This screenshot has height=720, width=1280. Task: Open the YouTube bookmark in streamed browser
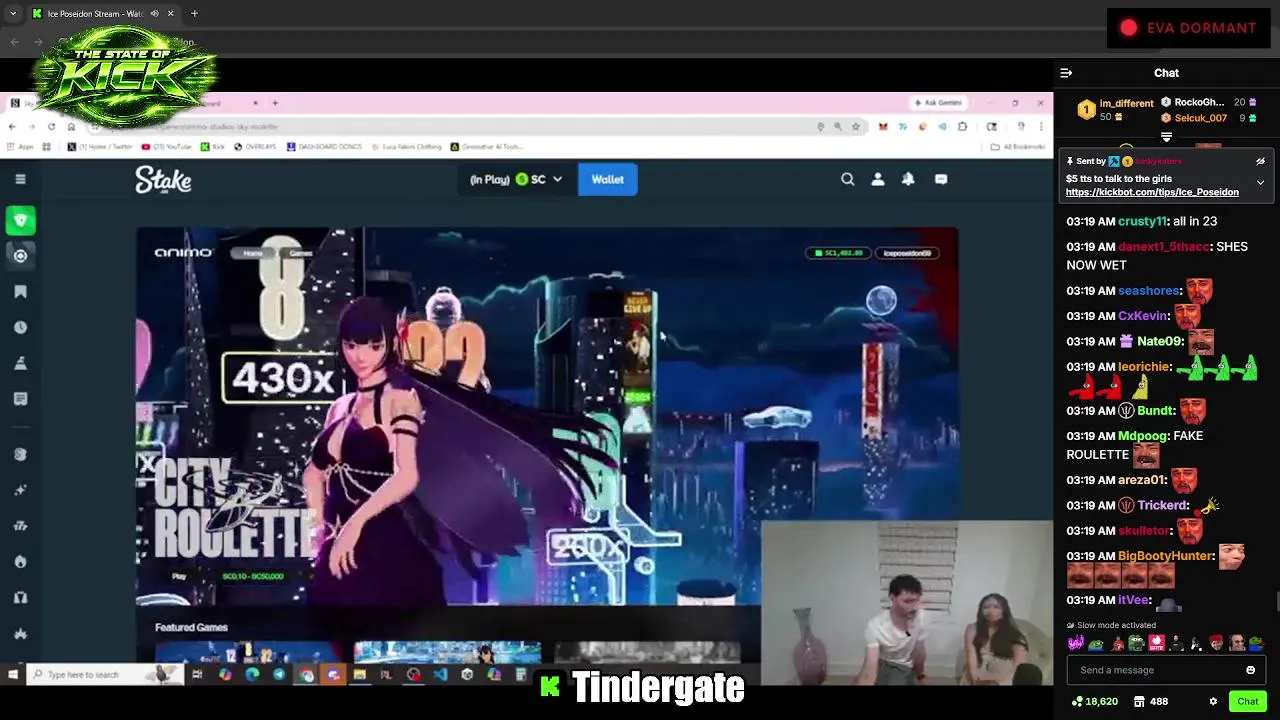point(166,147)
